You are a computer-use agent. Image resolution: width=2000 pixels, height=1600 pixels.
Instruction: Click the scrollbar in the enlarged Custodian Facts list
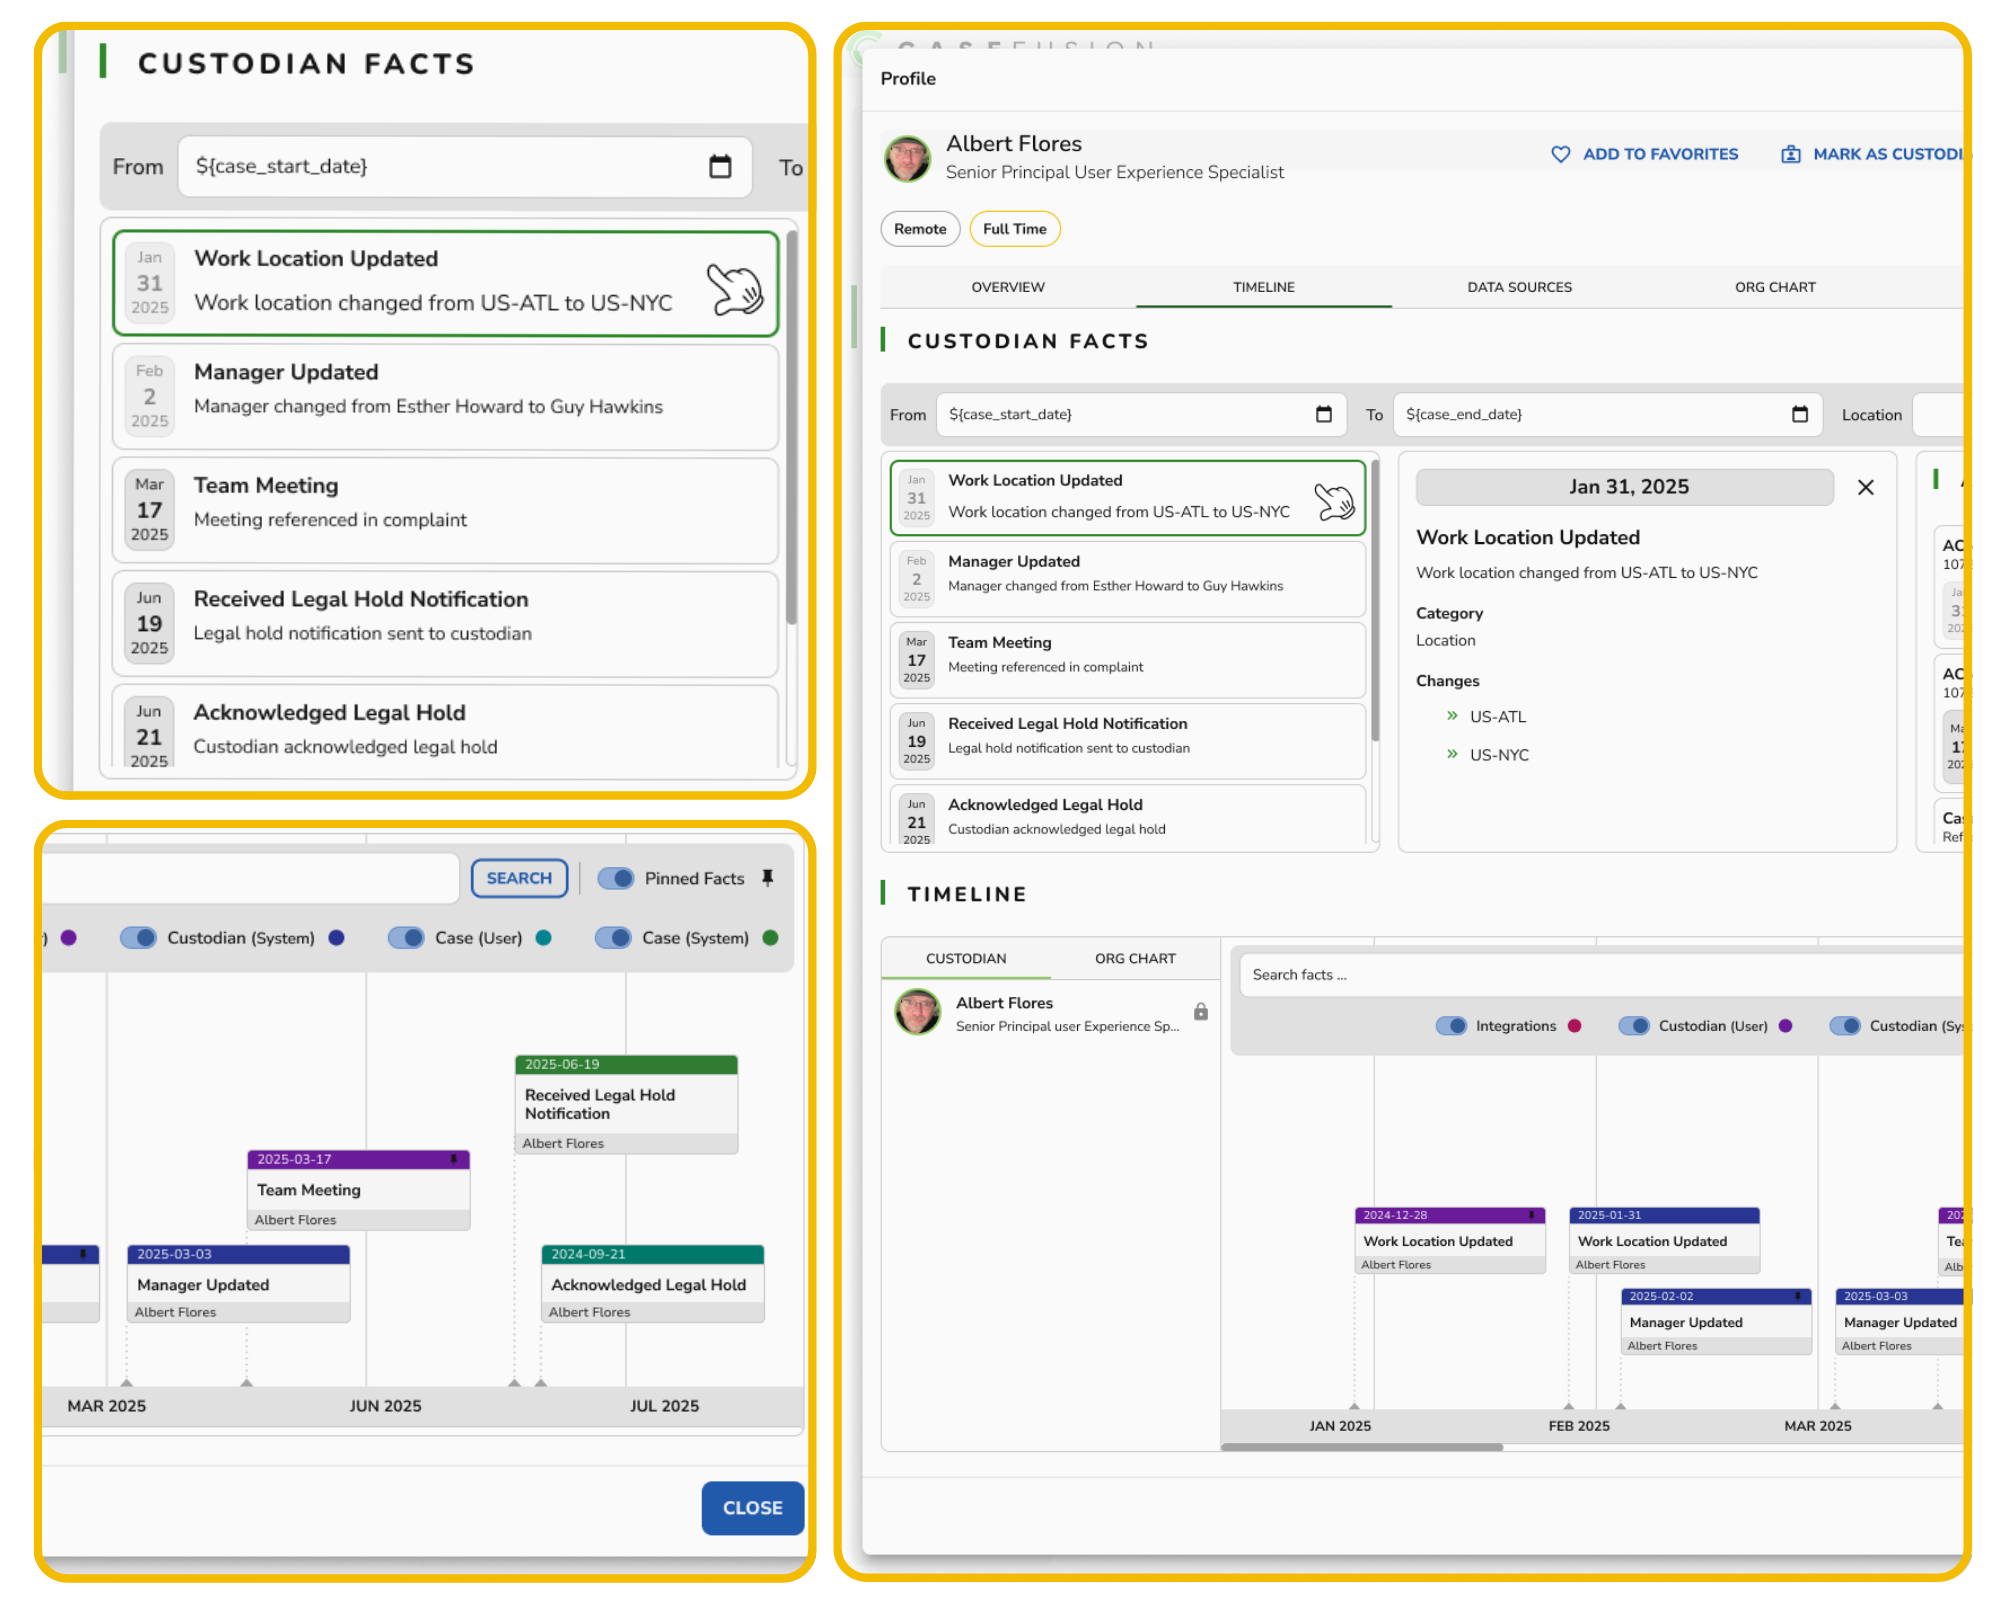point(791,428)
